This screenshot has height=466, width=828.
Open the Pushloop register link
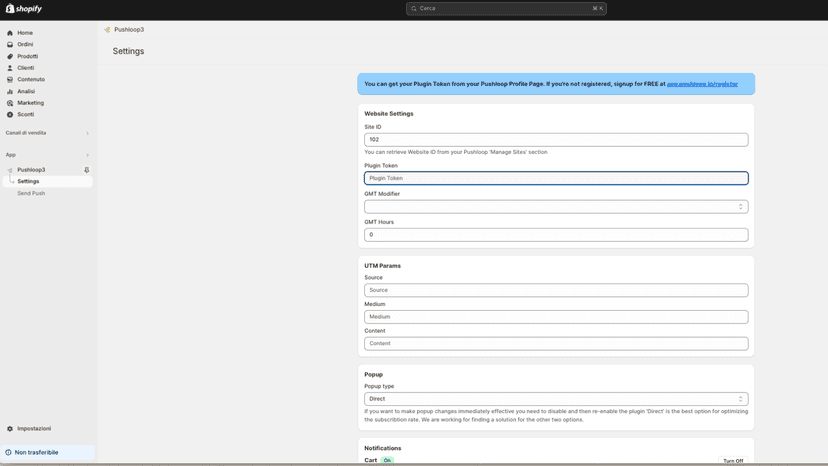pos(702,84)
